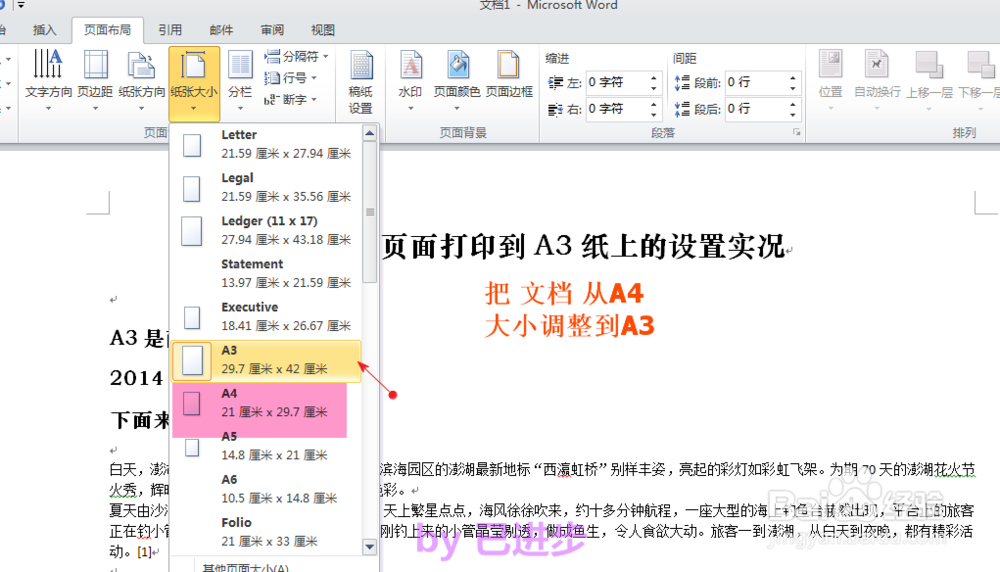
Task: Decrease right indent with down stepper
Action: click(x=654, y=115)
